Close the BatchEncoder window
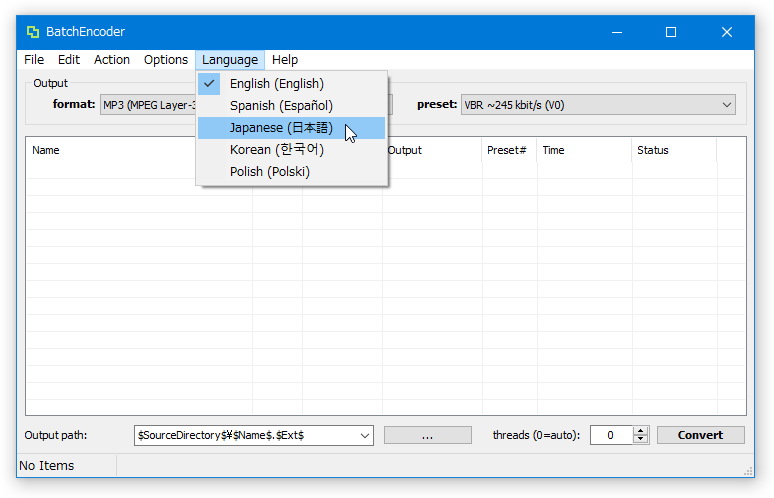 727,33
